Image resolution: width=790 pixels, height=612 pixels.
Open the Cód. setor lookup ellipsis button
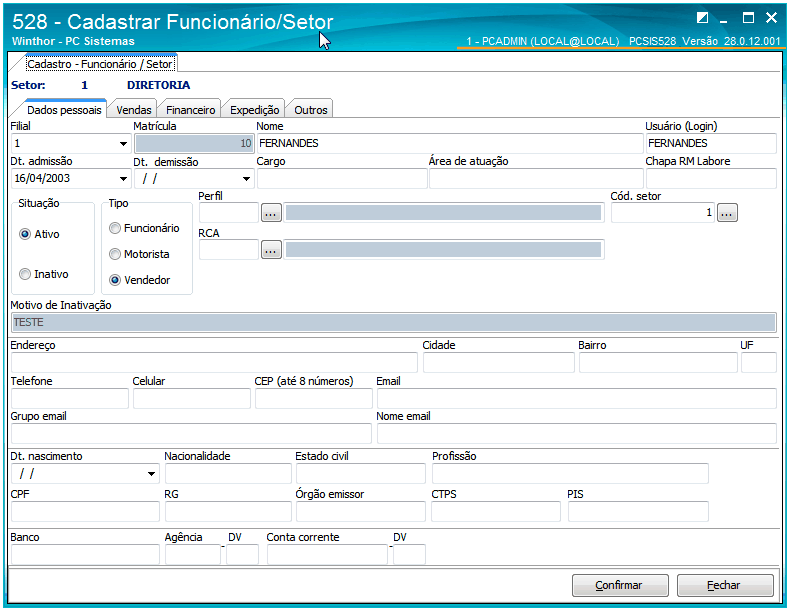pos(727,213)
